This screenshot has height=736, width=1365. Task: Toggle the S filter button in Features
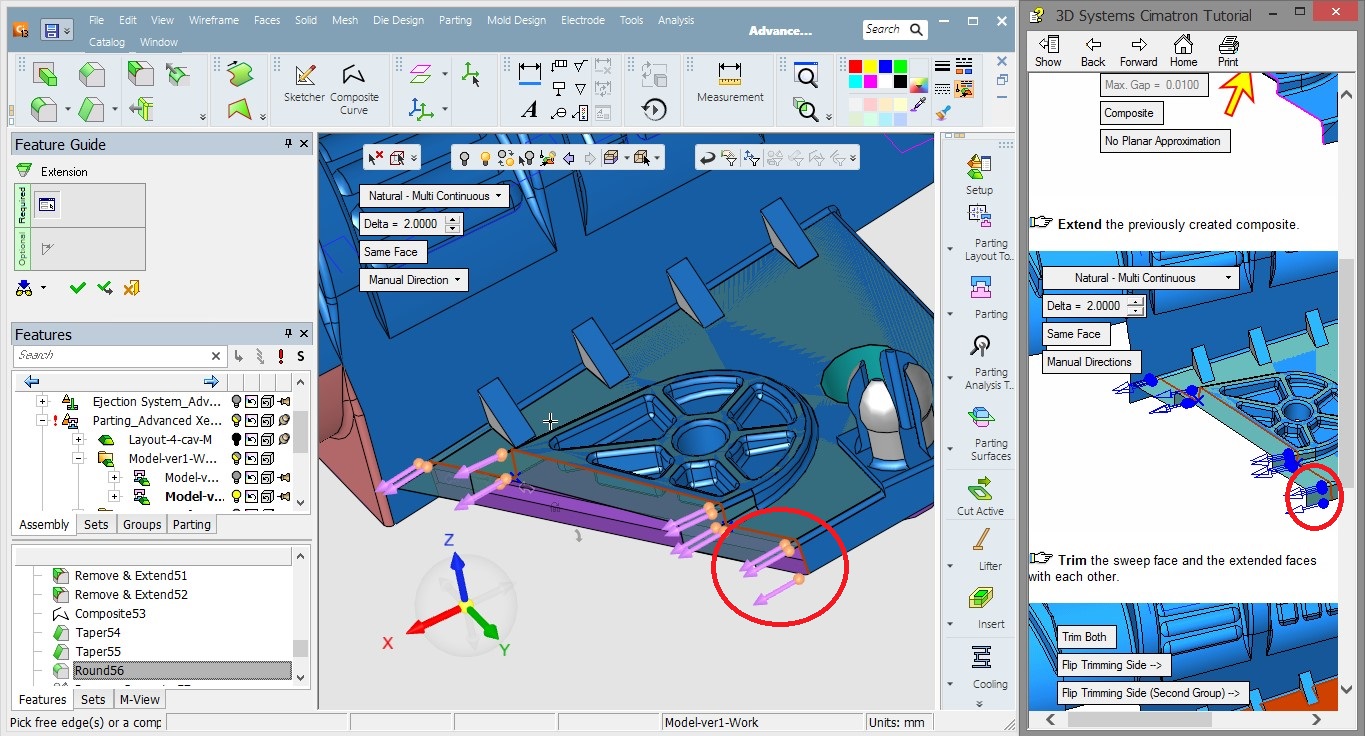[300, 356]
